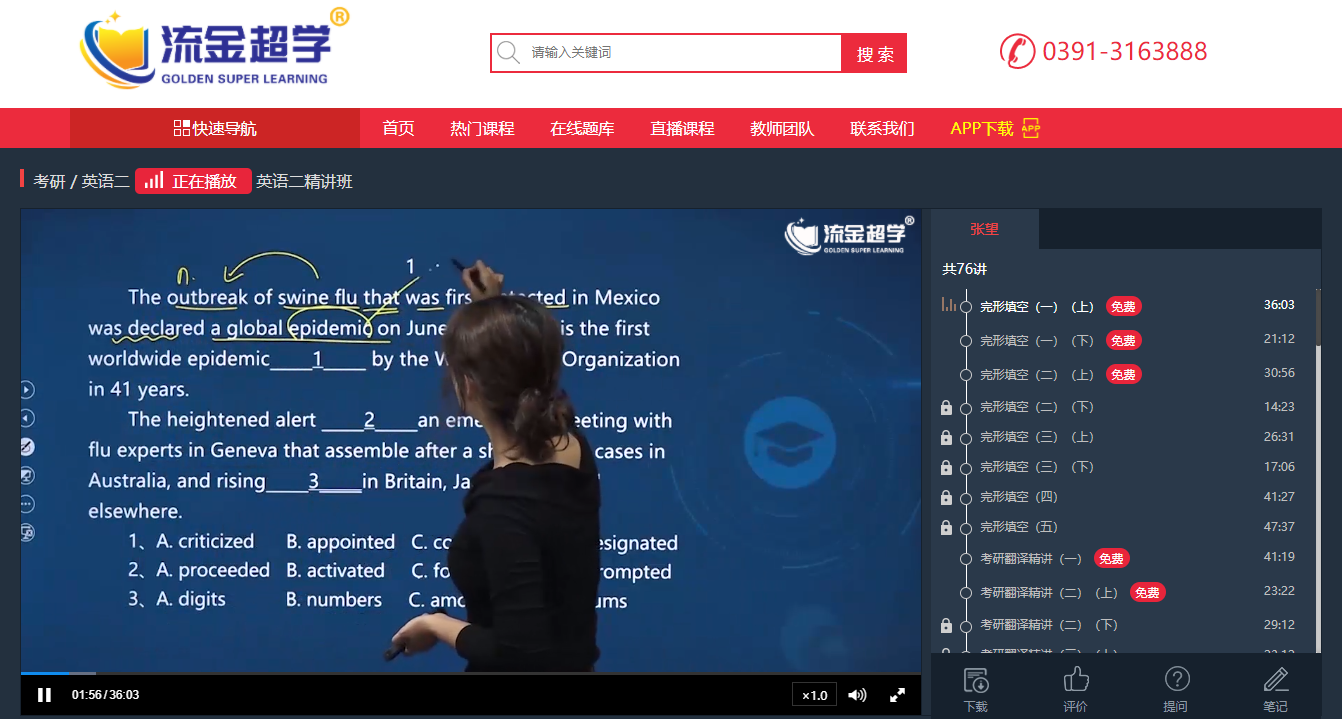Click the magnifier icon in the search box
1342x719 pixels.
click(x=510, y=52)
